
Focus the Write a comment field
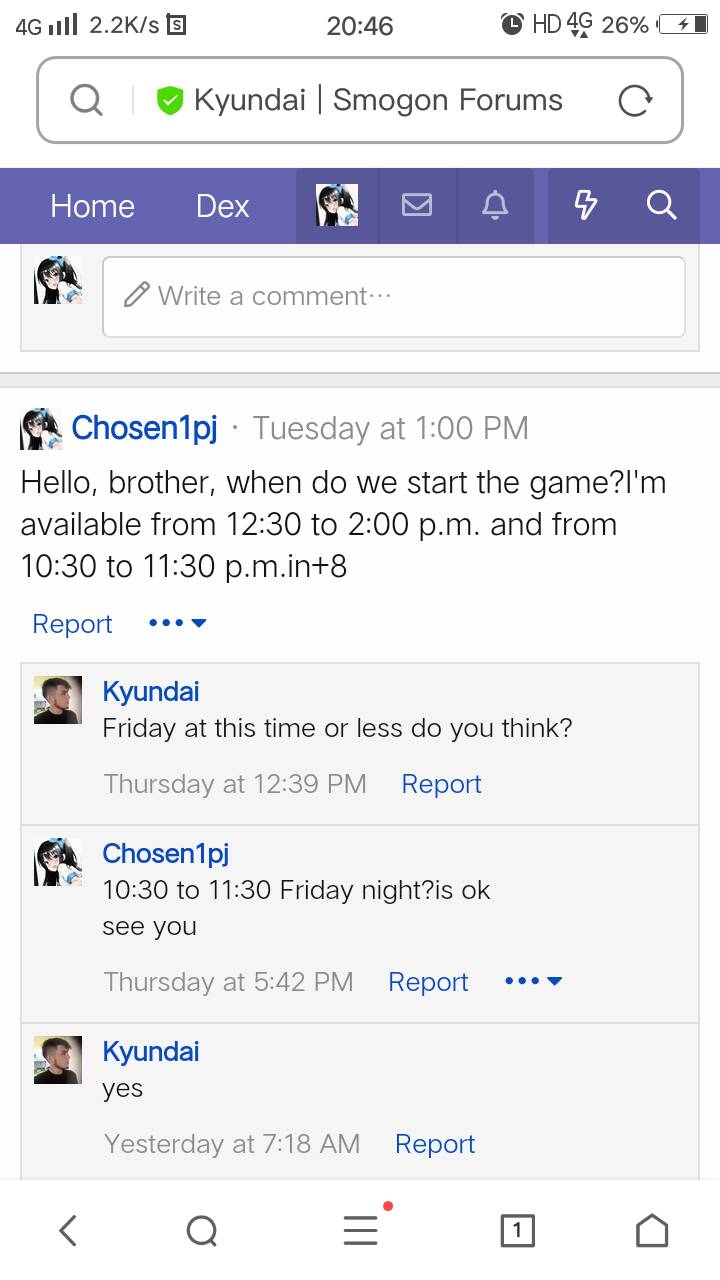(x=394, y=296)
